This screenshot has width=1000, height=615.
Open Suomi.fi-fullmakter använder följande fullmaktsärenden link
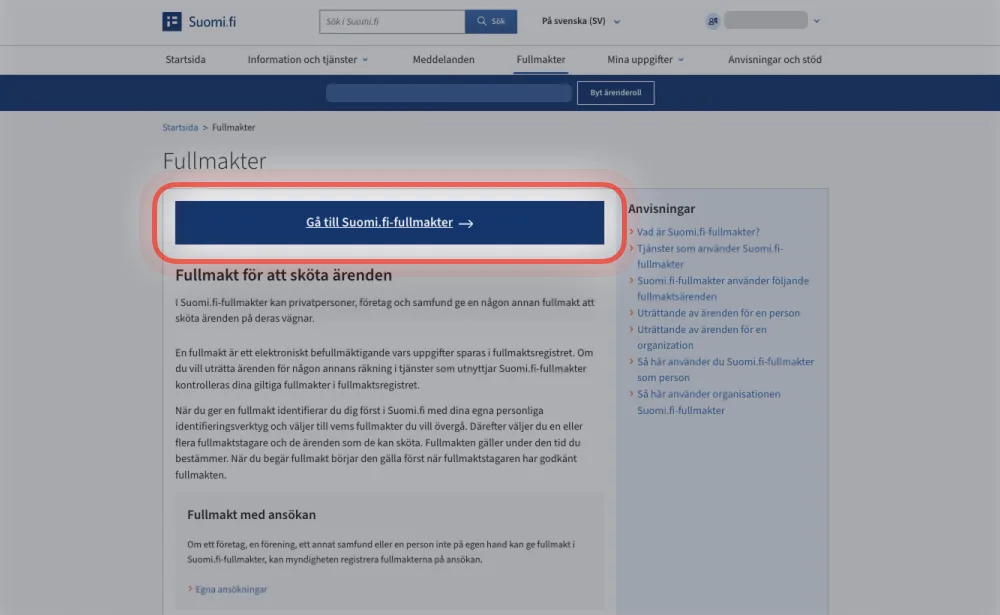[x=723, y=288]
